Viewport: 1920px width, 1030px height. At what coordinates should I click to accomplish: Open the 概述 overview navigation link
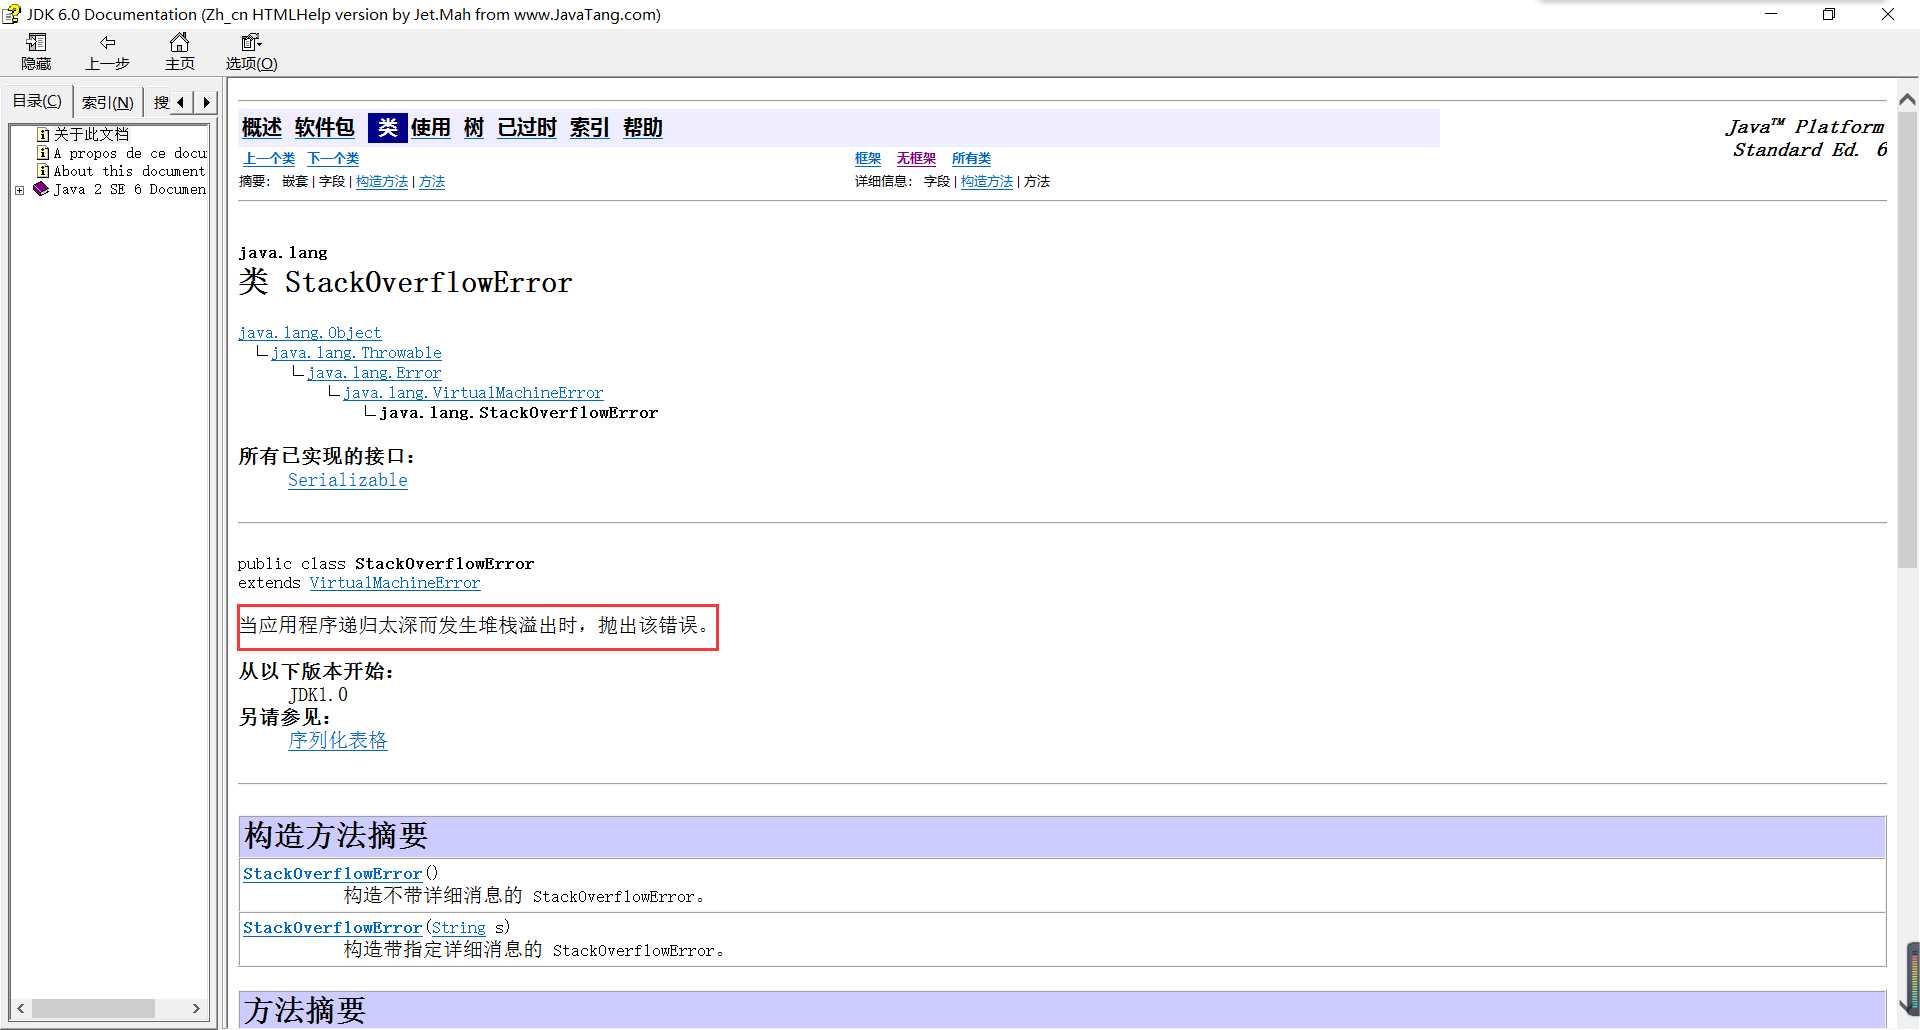coord(262,127)
